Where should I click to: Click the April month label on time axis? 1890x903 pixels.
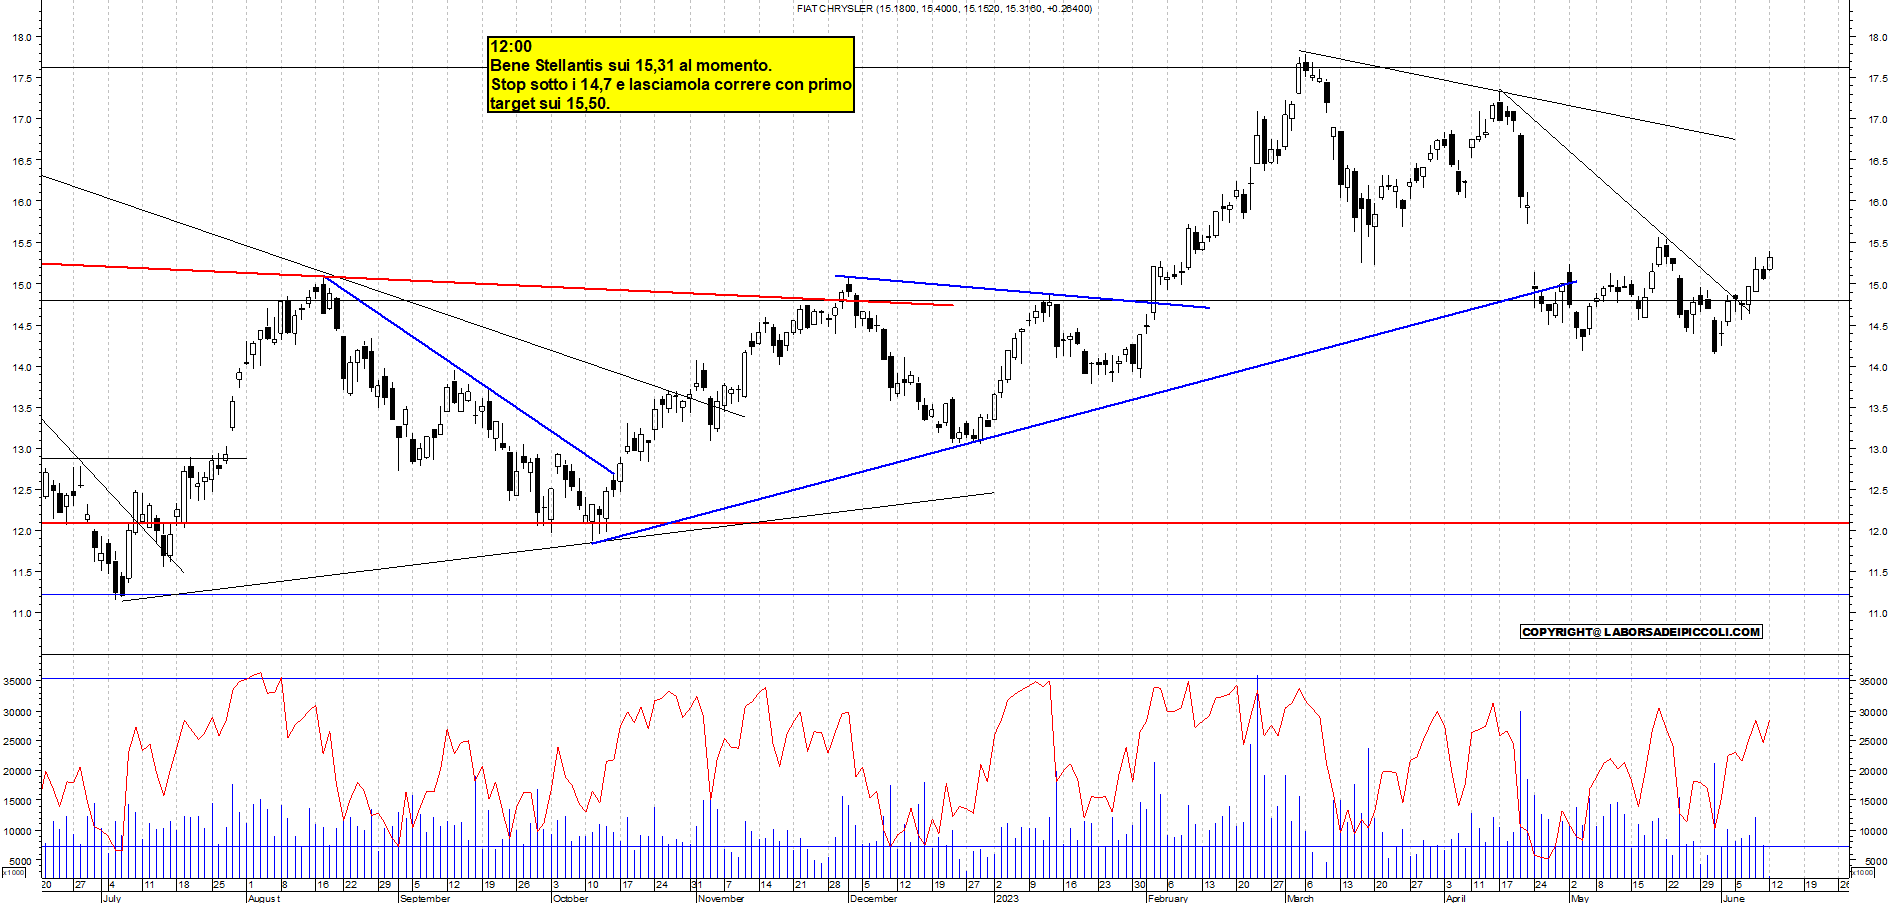coord(1456,898)
